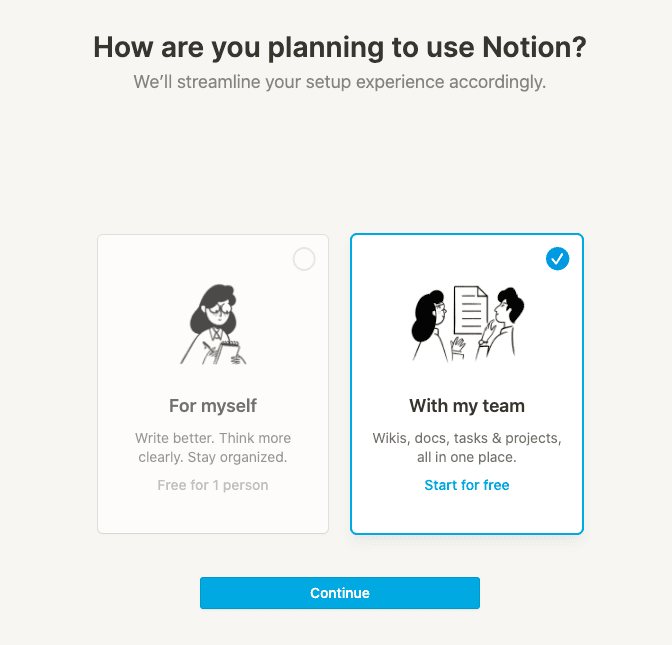This screenshot has height=645, width=672.
Task: Click "Wikis, docs, tasks & projects" description
Action: pyautogui.click(x=467, y=438)
